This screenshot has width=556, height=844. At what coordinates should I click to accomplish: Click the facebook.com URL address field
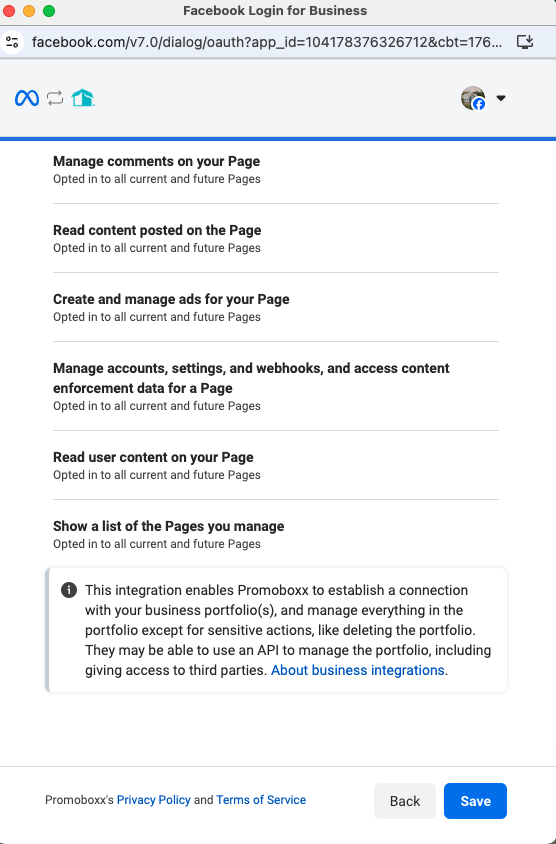pyautogui.click(x=267, y=42)
